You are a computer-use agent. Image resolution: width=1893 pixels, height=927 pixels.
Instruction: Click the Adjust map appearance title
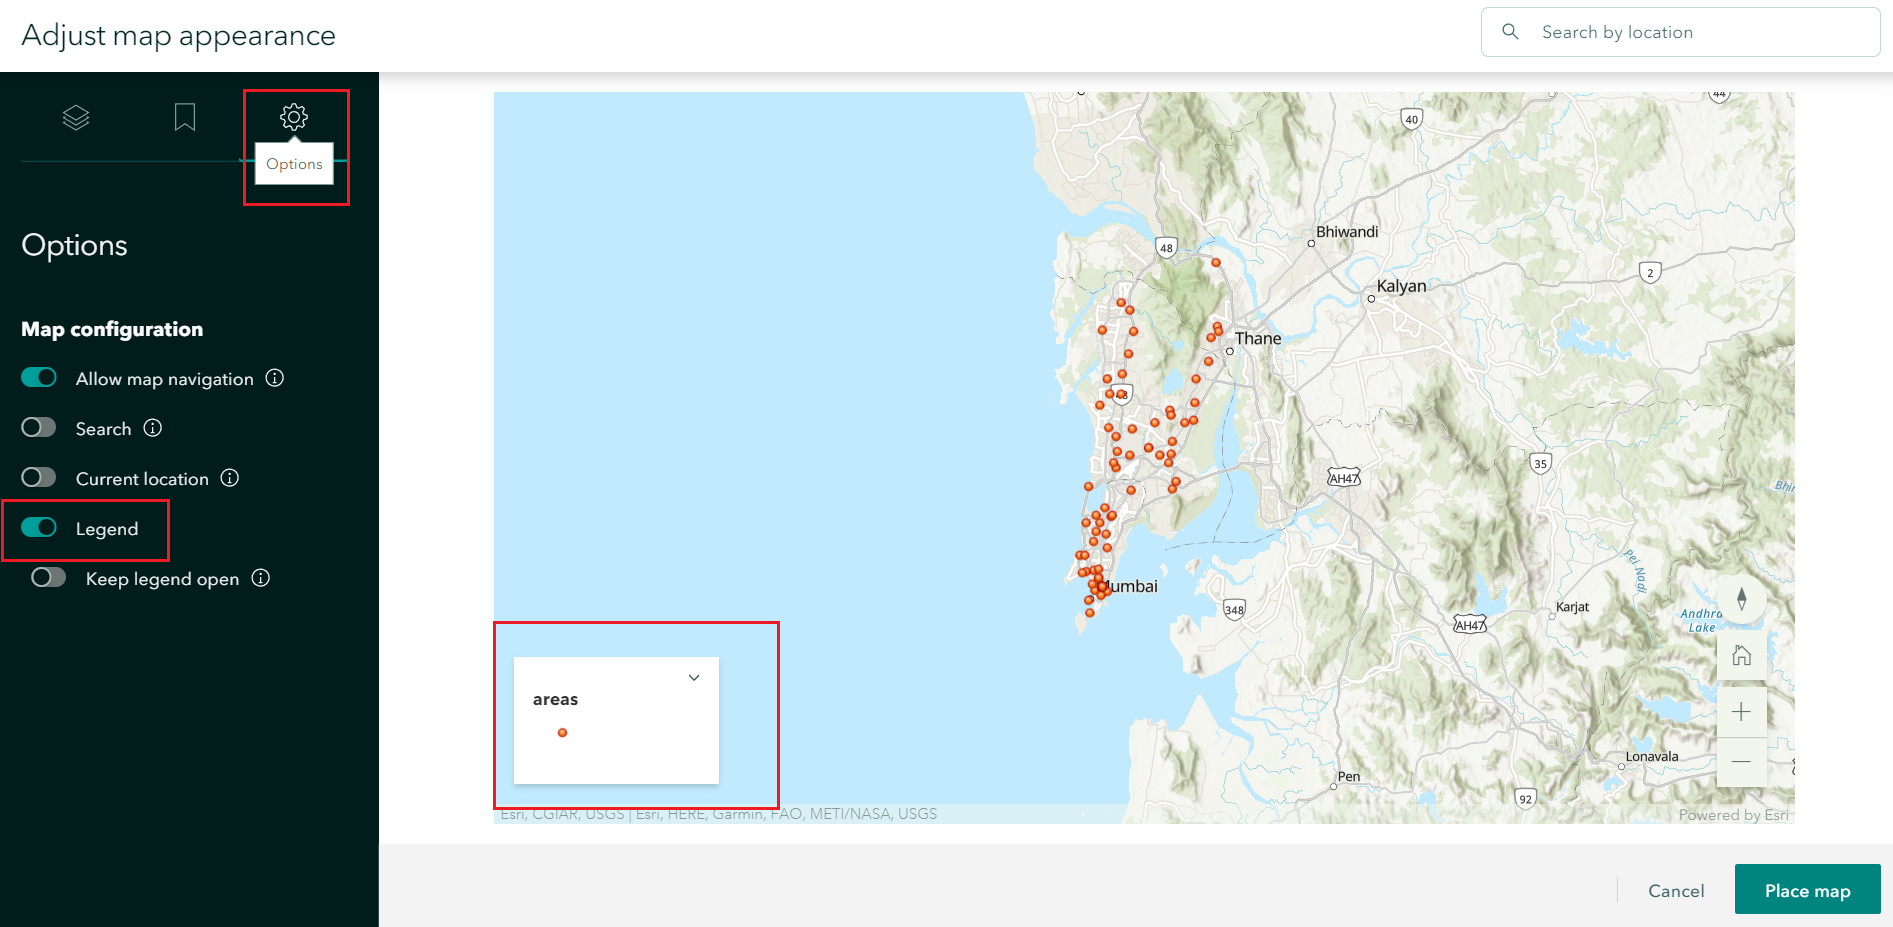point(177,35)
